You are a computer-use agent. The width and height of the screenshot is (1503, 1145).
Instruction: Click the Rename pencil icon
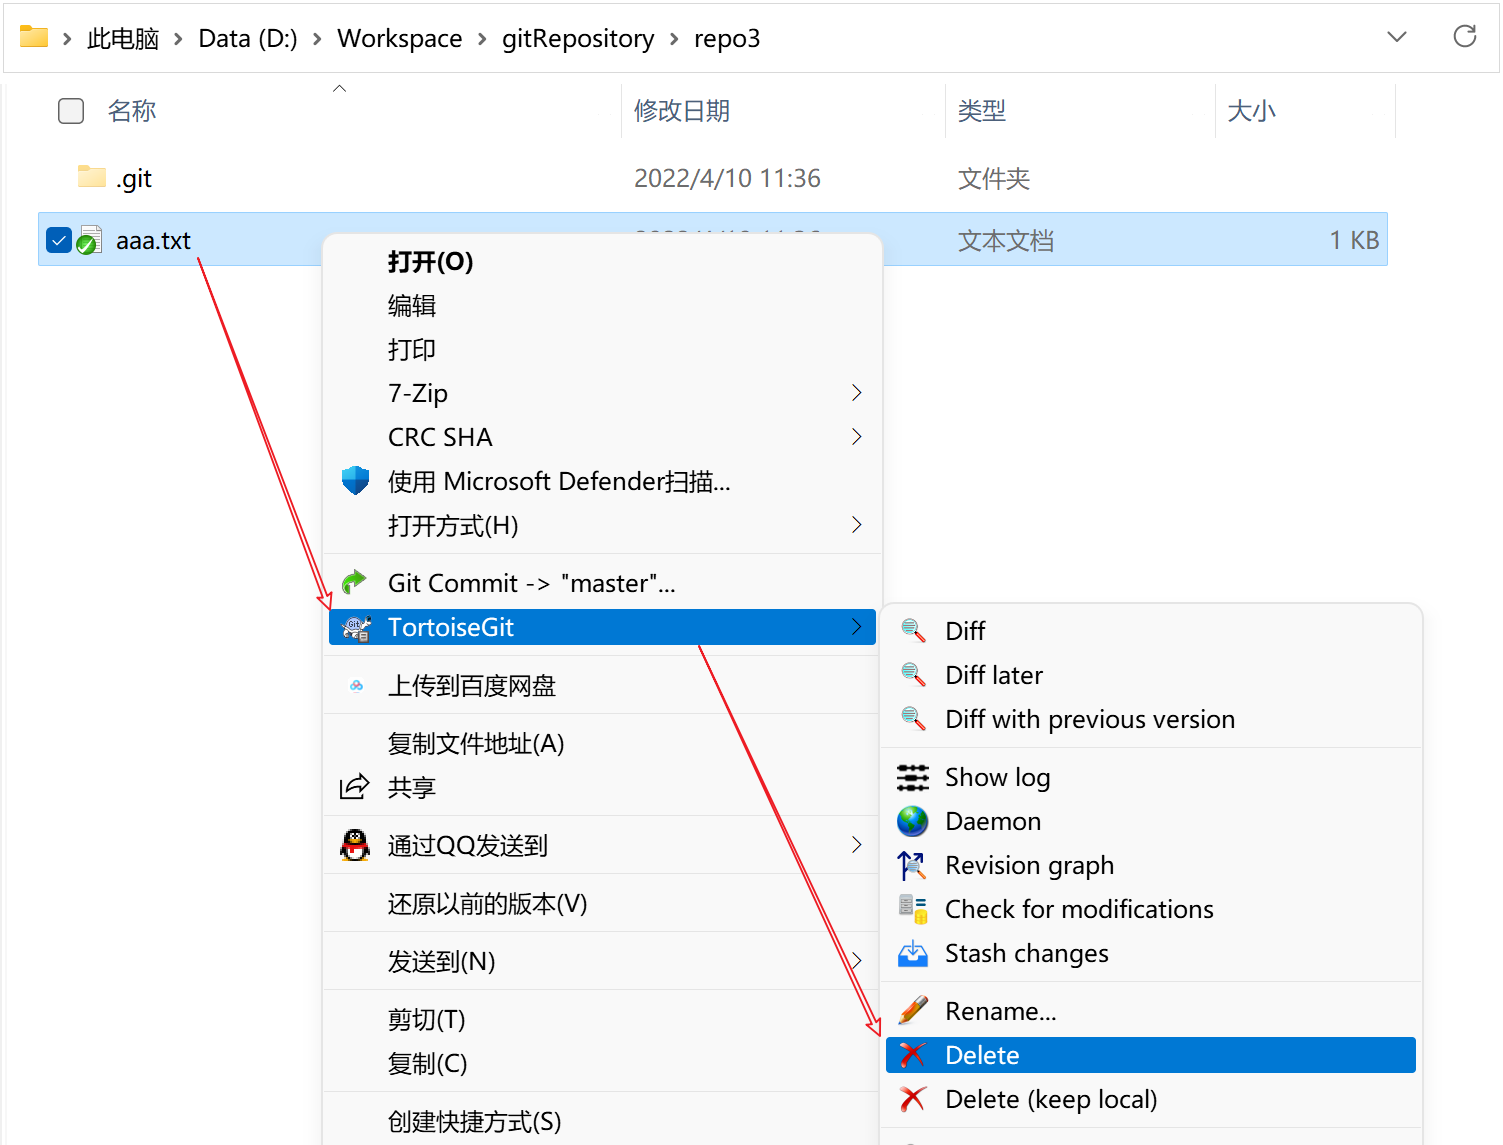tap(912, 1011)
